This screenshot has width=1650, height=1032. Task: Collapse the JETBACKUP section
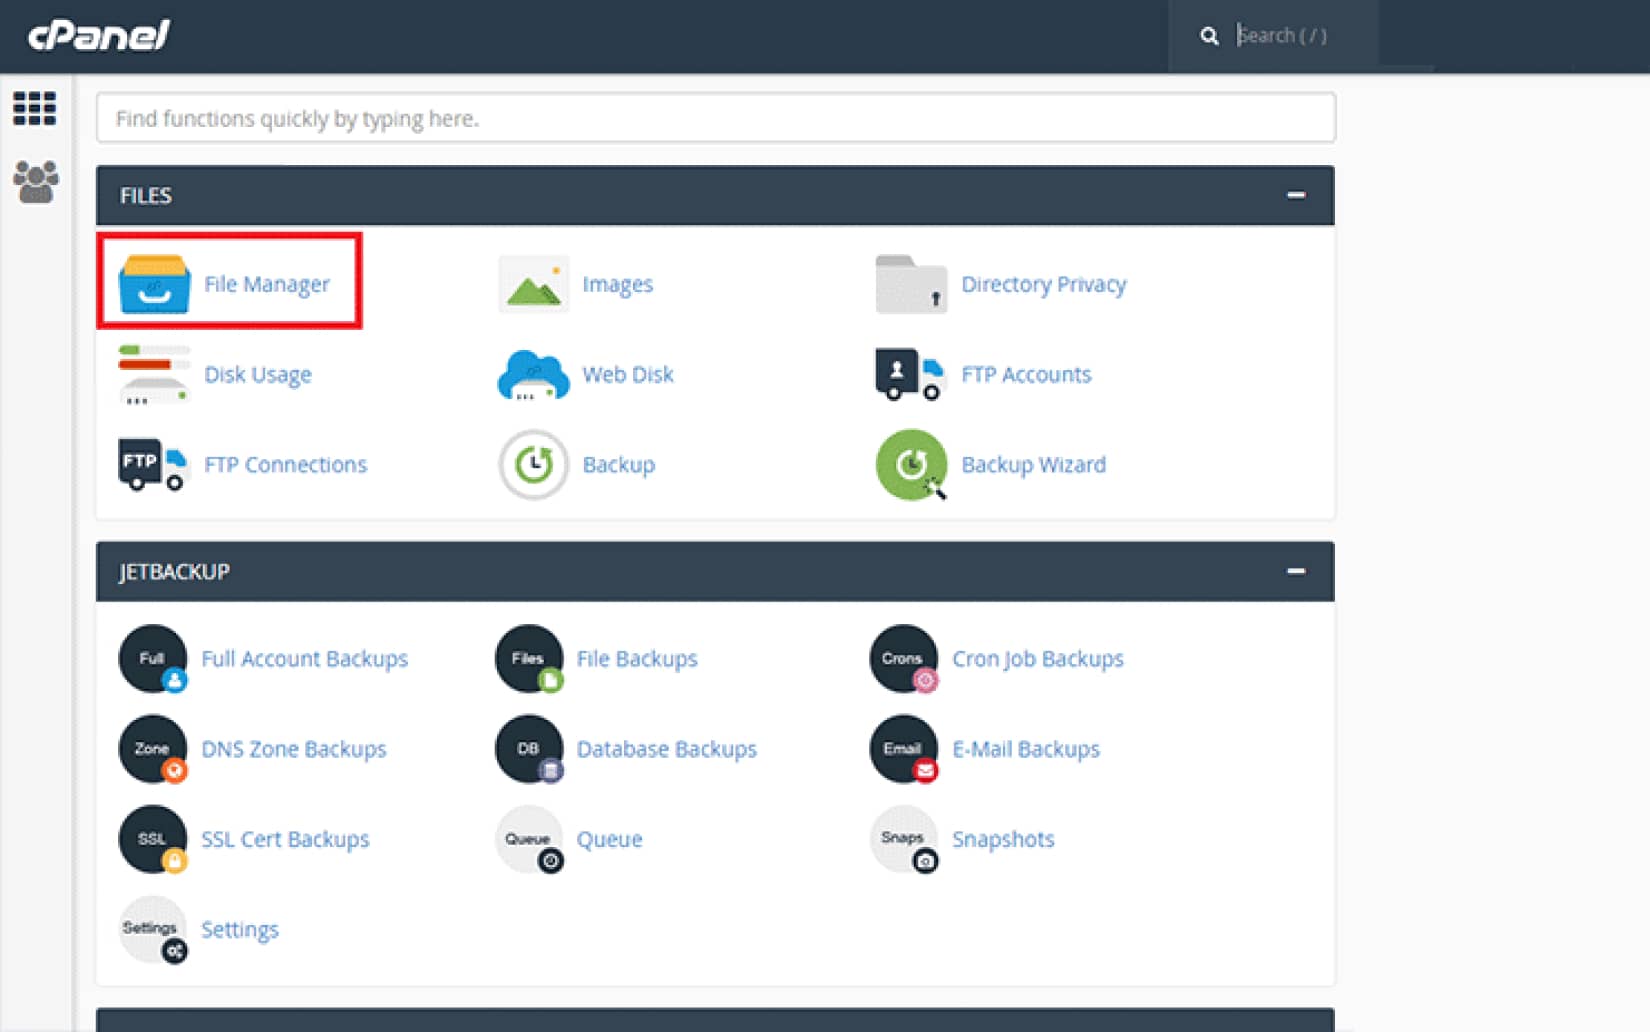[1298, 571]
